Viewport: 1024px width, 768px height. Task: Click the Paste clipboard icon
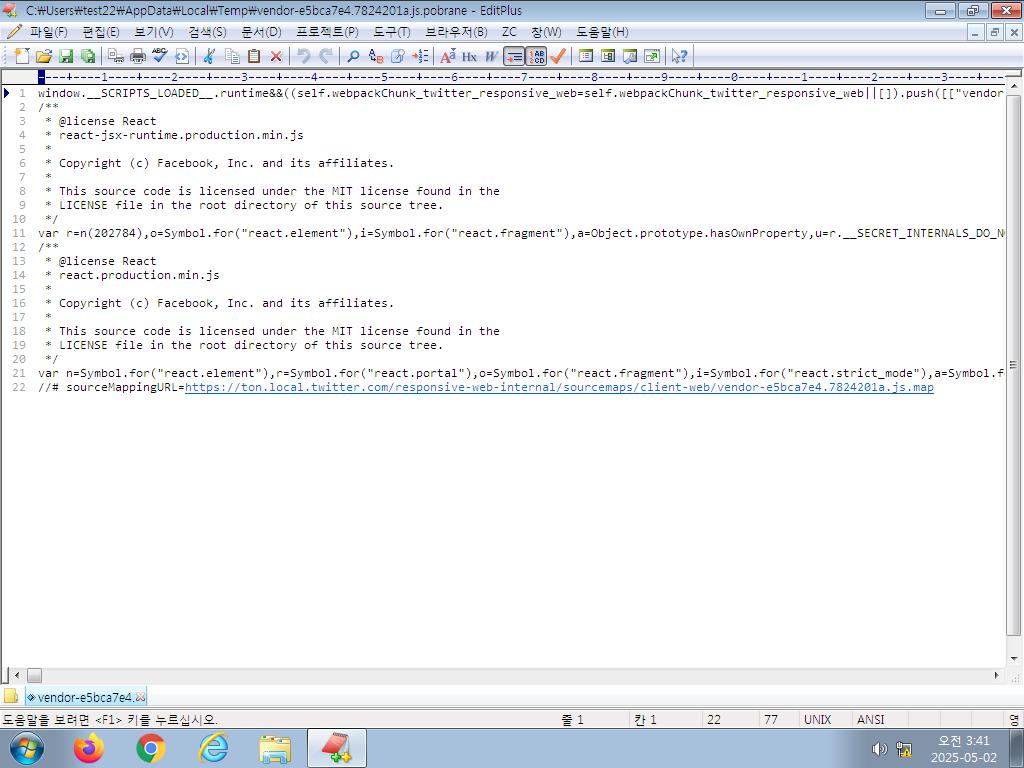pyautogui.click(x=253, y=56)
